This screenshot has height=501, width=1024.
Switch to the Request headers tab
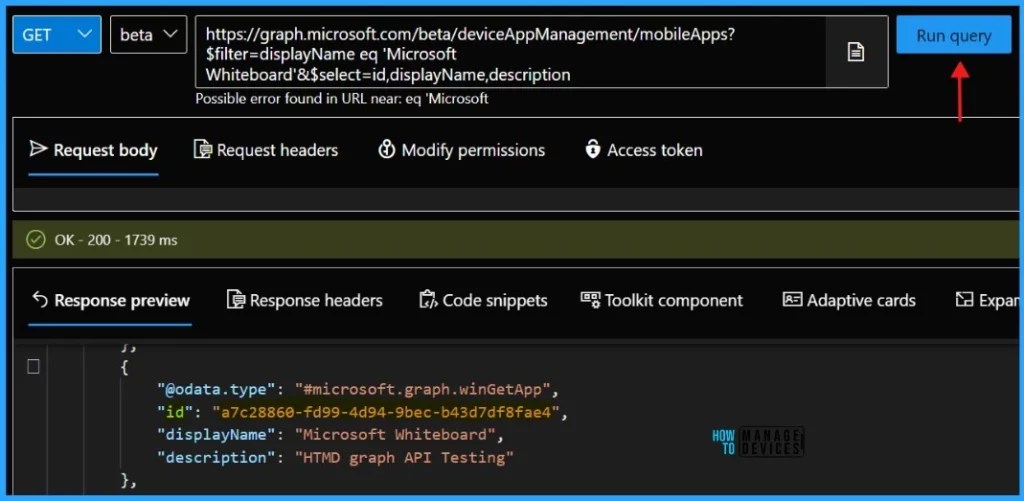click(x=266, y=150)
